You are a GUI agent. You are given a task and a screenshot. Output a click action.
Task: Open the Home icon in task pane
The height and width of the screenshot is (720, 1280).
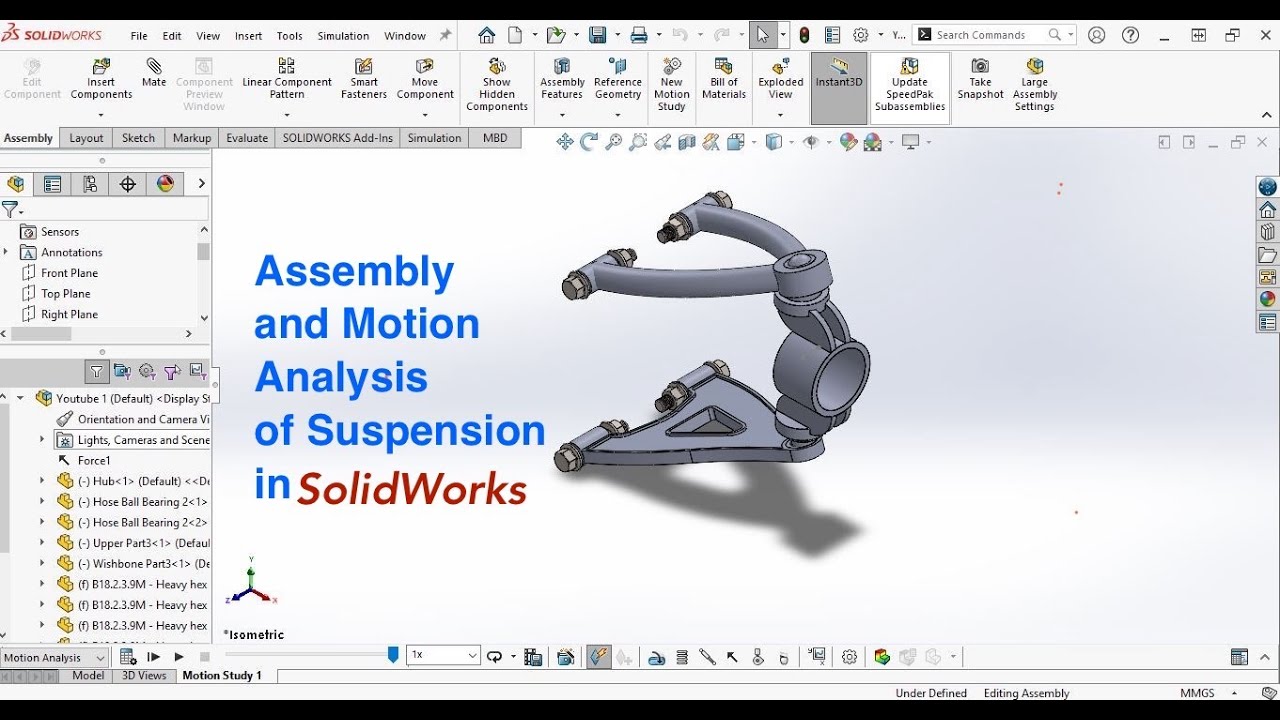(x=1268, y=209)
